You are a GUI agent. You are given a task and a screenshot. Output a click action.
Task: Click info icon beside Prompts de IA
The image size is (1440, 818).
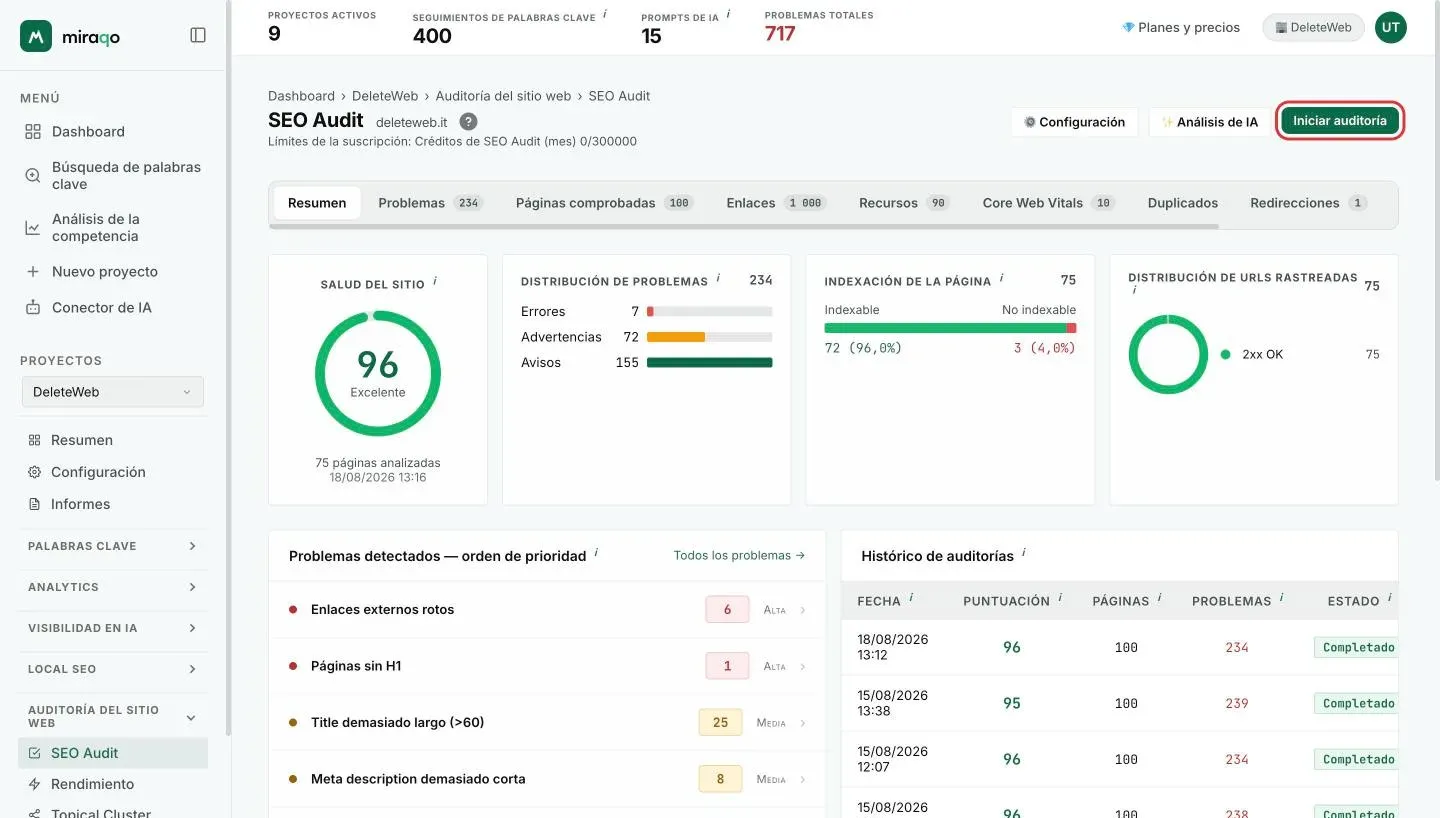point(728,15)
